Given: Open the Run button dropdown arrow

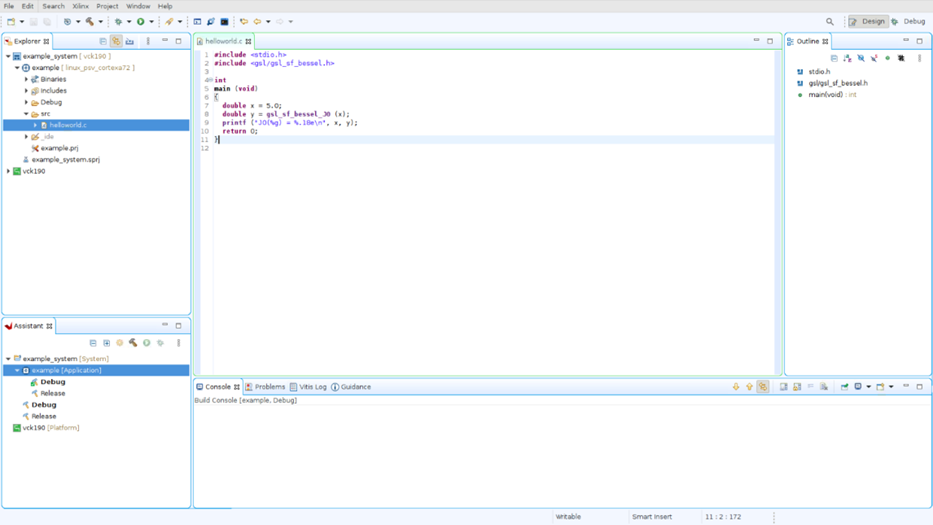Looking at the screenshot, I should pos(151,21).
